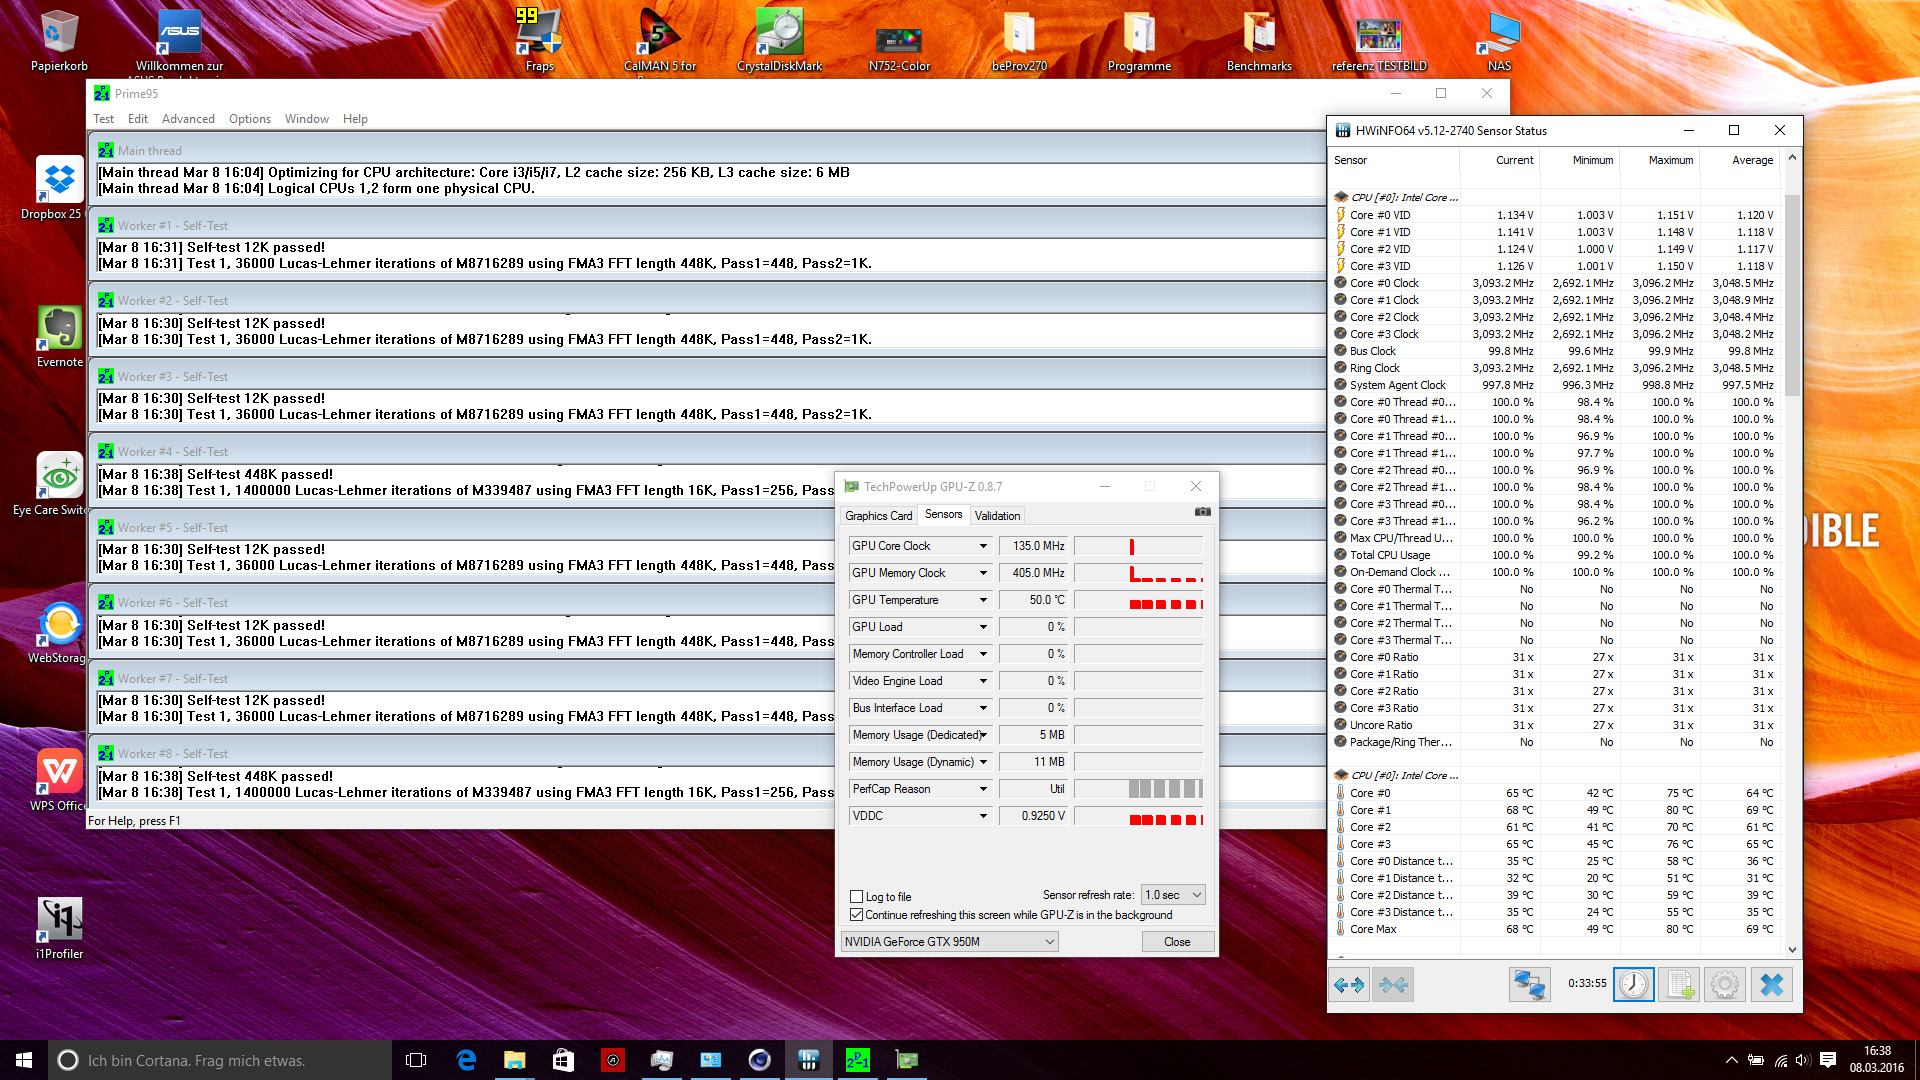Image resolution: width=1920 pixels, height=1080 pixels.
Task: Click HWiNFO blue X close sensors button
Action: [x=1771, y=985]
